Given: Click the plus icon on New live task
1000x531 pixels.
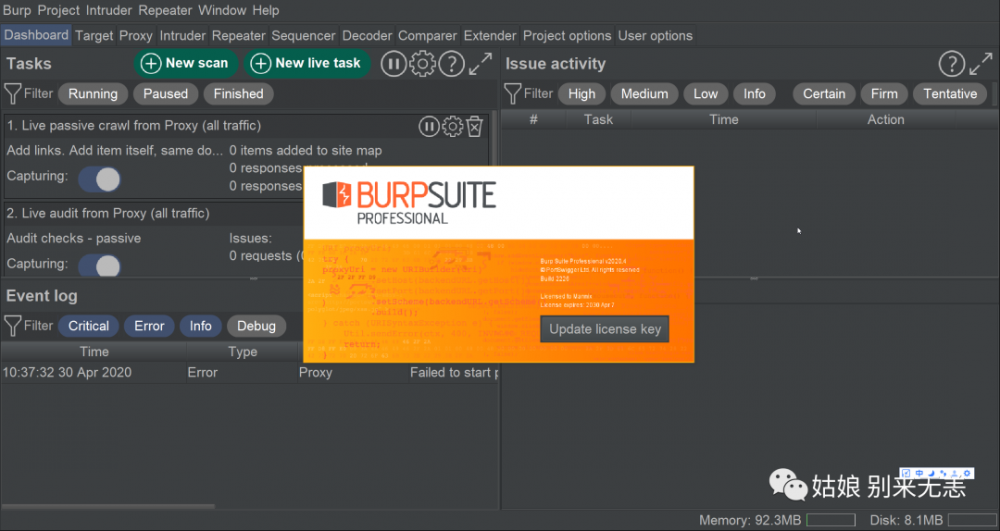Looking at the screenshot, I should coord(260,63).
